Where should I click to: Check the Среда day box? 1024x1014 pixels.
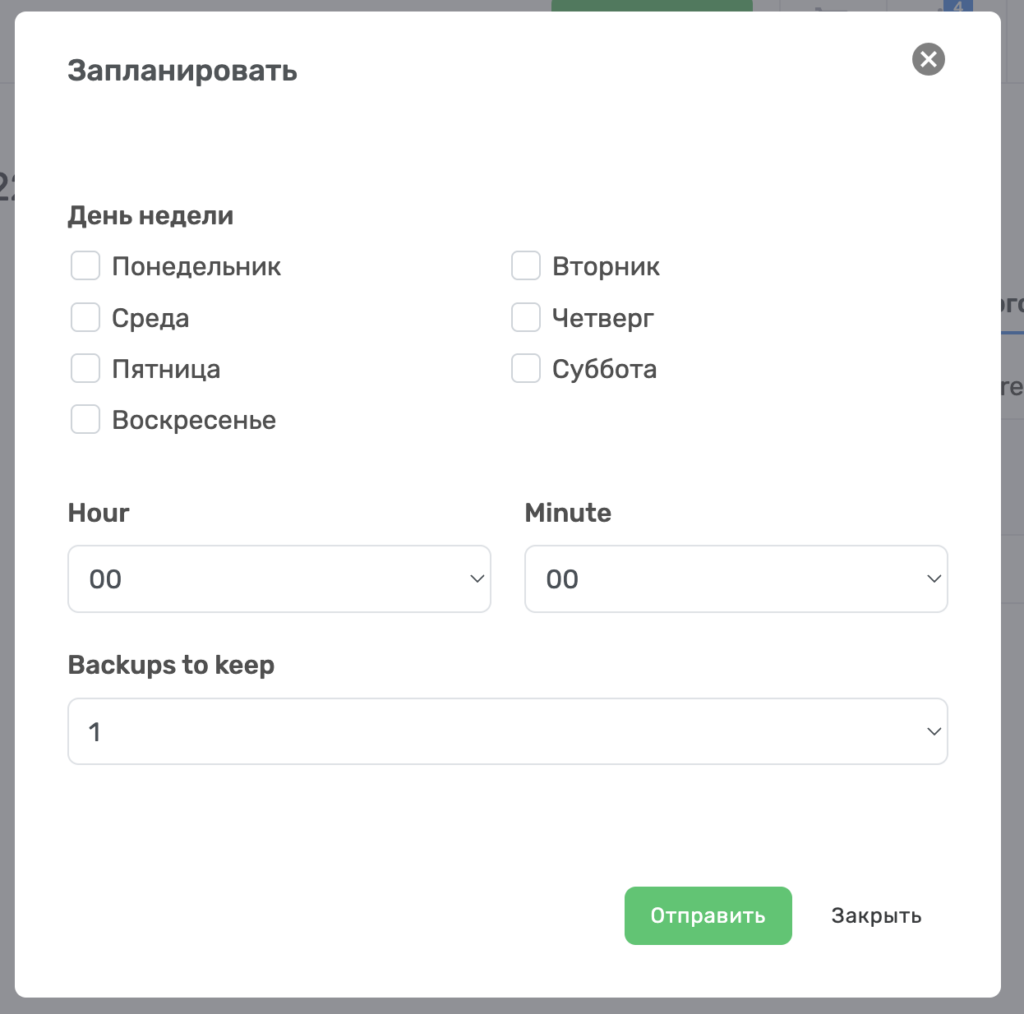[86, 317]
